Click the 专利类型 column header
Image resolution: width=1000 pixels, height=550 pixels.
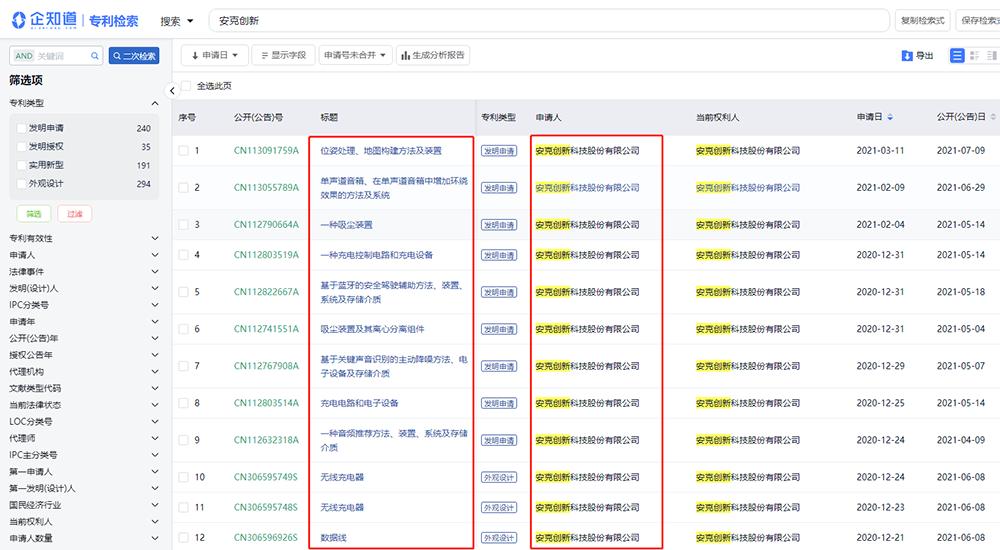(498, 117)
